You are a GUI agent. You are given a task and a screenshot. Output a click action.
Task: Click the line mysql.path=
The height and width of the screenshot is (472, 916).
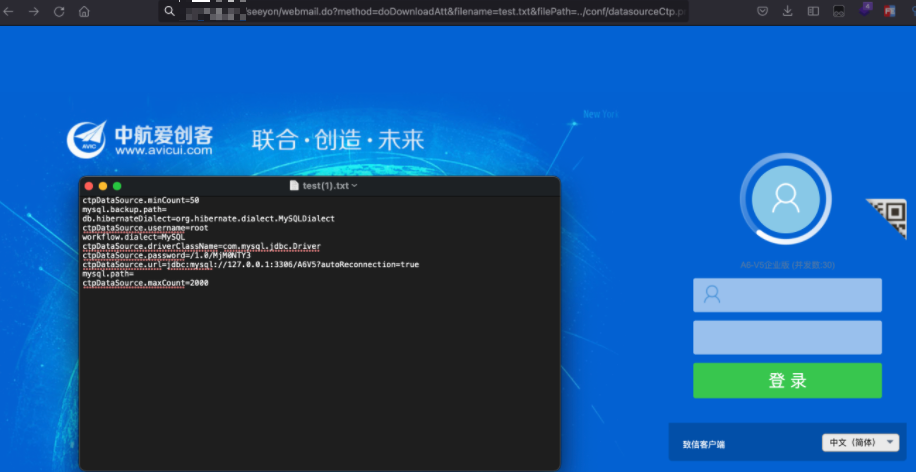[108, 273]
